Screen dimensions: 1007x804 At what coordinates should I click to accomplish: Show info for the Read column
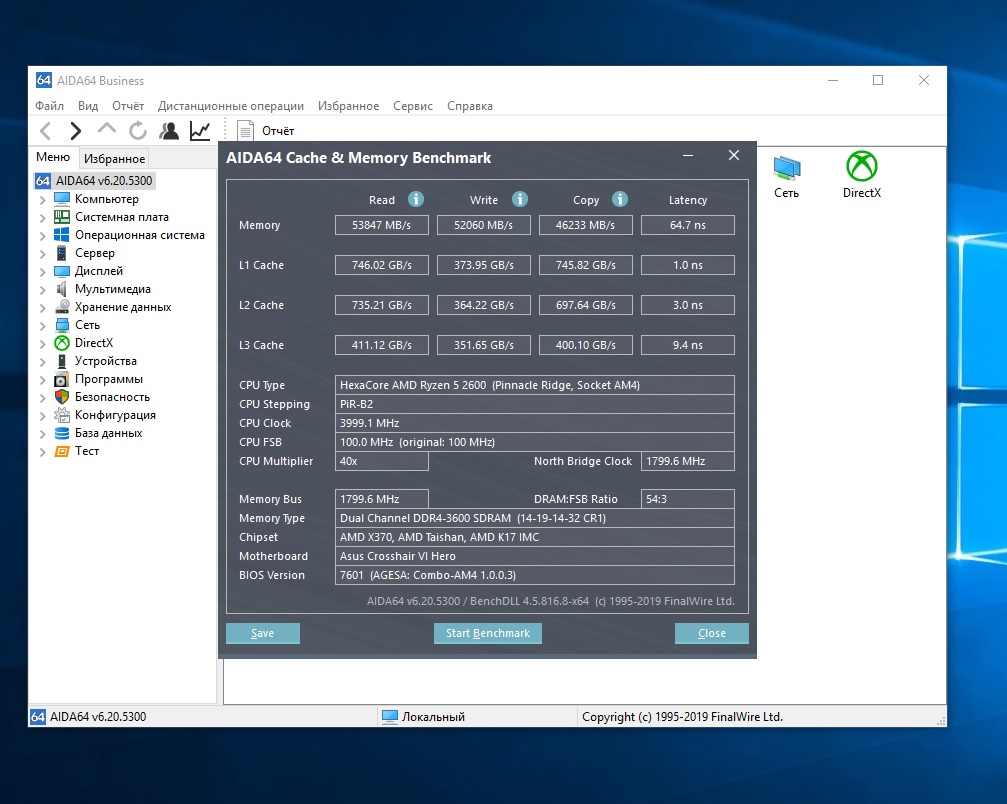(416, 199)
